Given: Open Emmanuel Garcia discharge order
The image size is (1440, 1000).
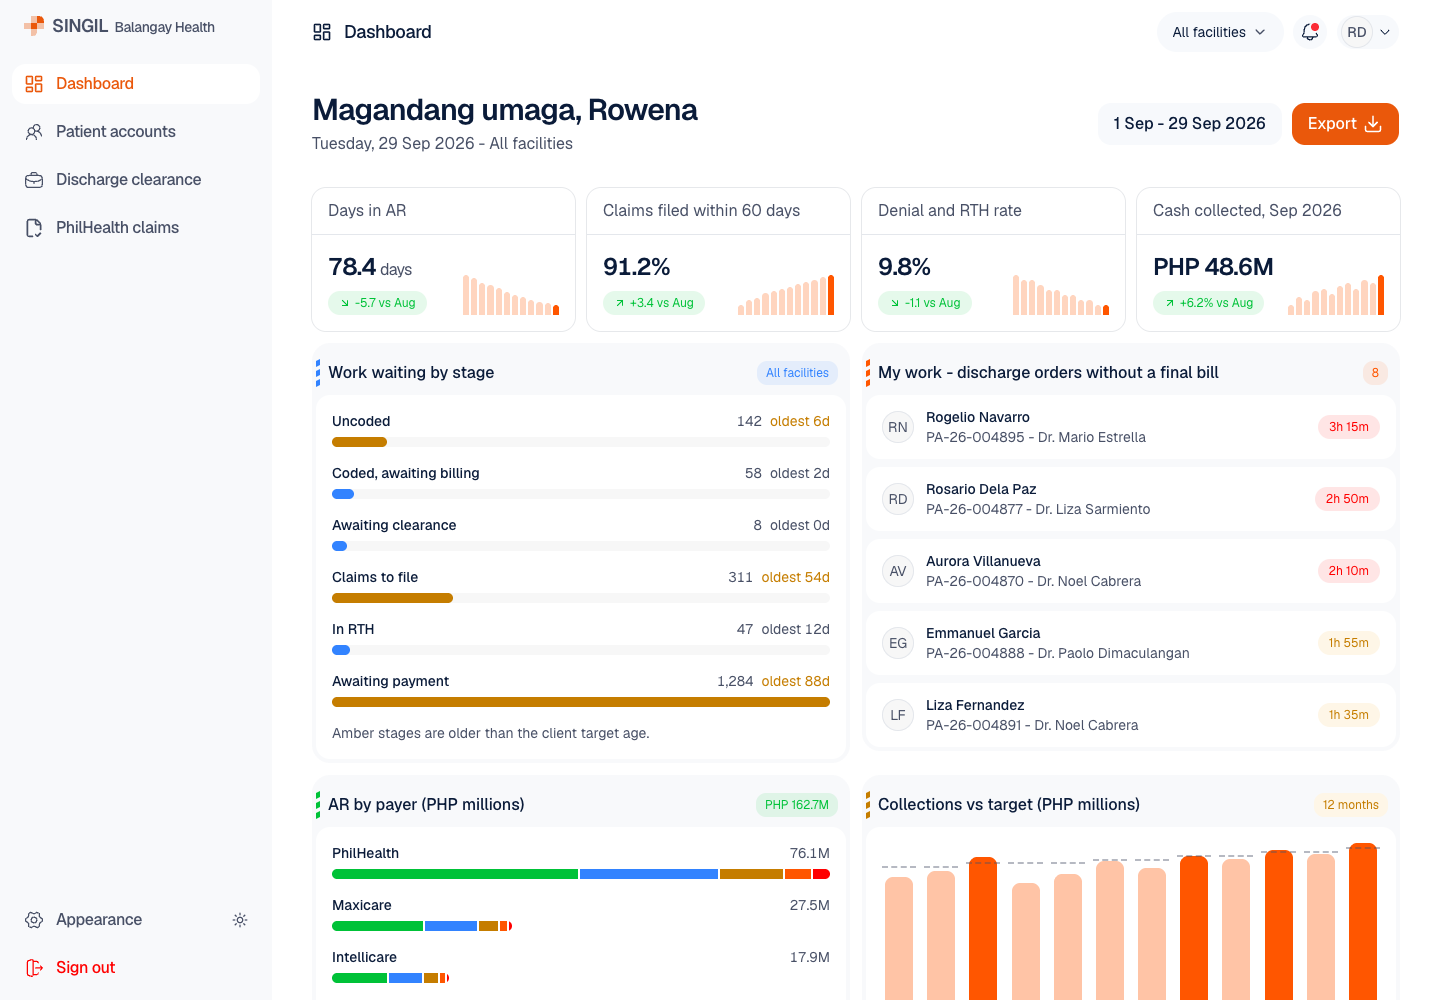Looking at the screenshot, I should click(1131, 643).
